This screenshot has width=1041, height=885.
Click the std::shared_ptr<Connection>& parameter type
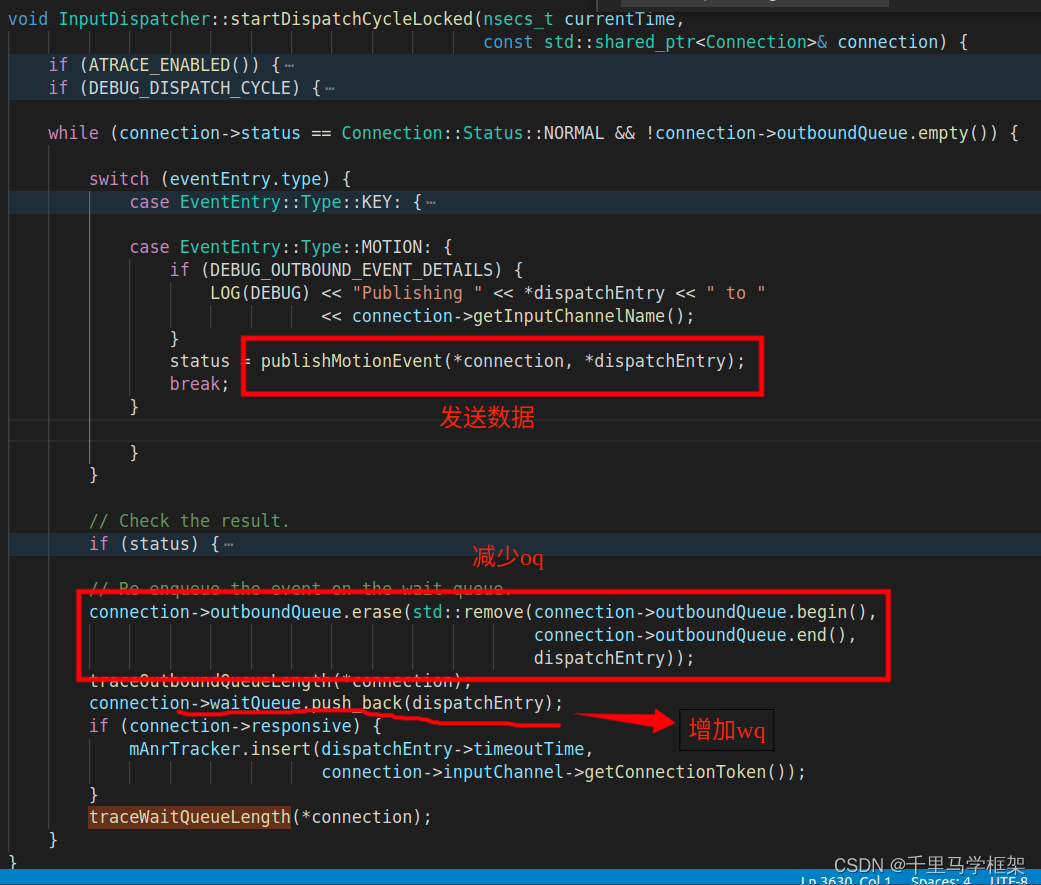point(685,42)
